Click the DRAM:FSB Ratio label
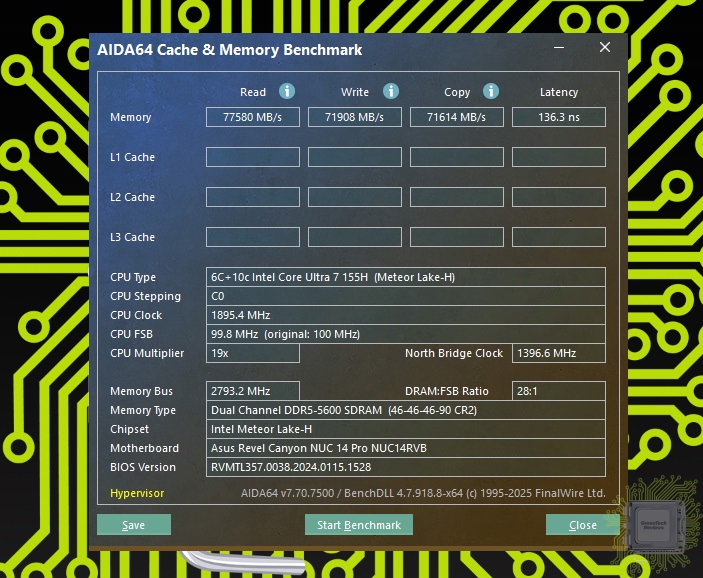Screen dimensions: 703x578 point(447,391)
